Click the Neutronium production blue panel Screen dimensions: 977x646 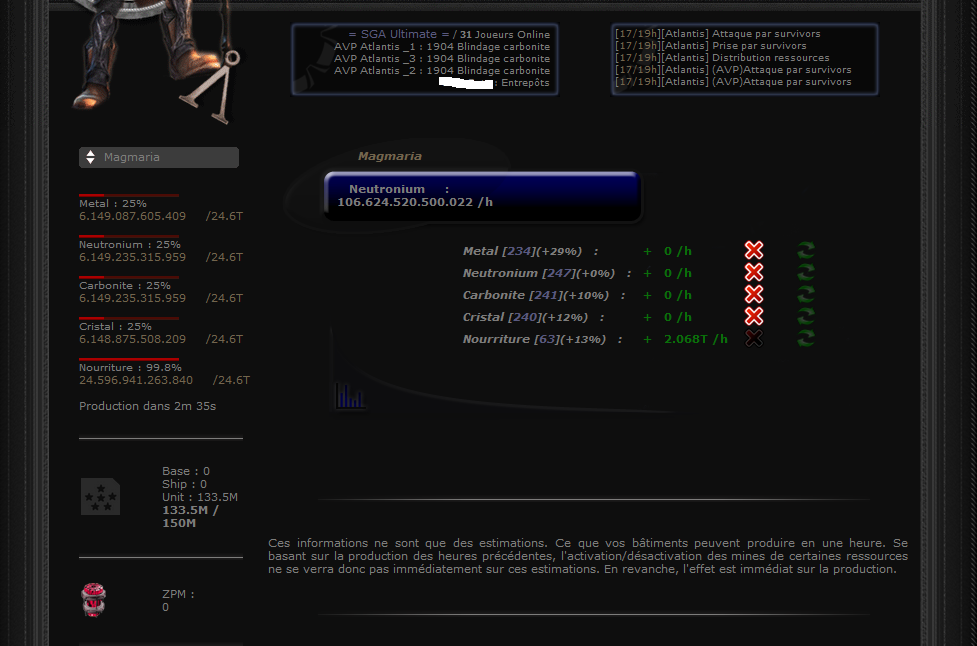(482, 196)
